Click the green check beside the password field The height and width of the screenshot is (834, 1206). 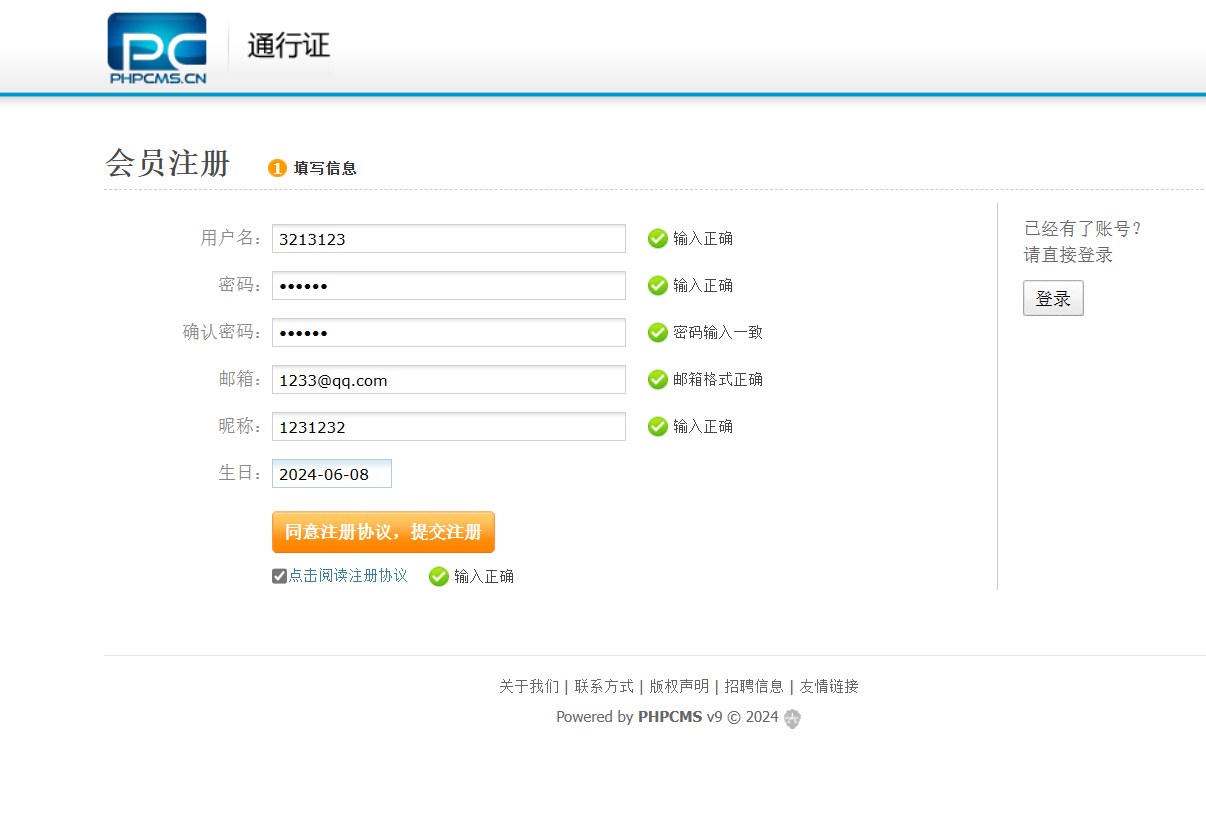(x=658, y=285)
